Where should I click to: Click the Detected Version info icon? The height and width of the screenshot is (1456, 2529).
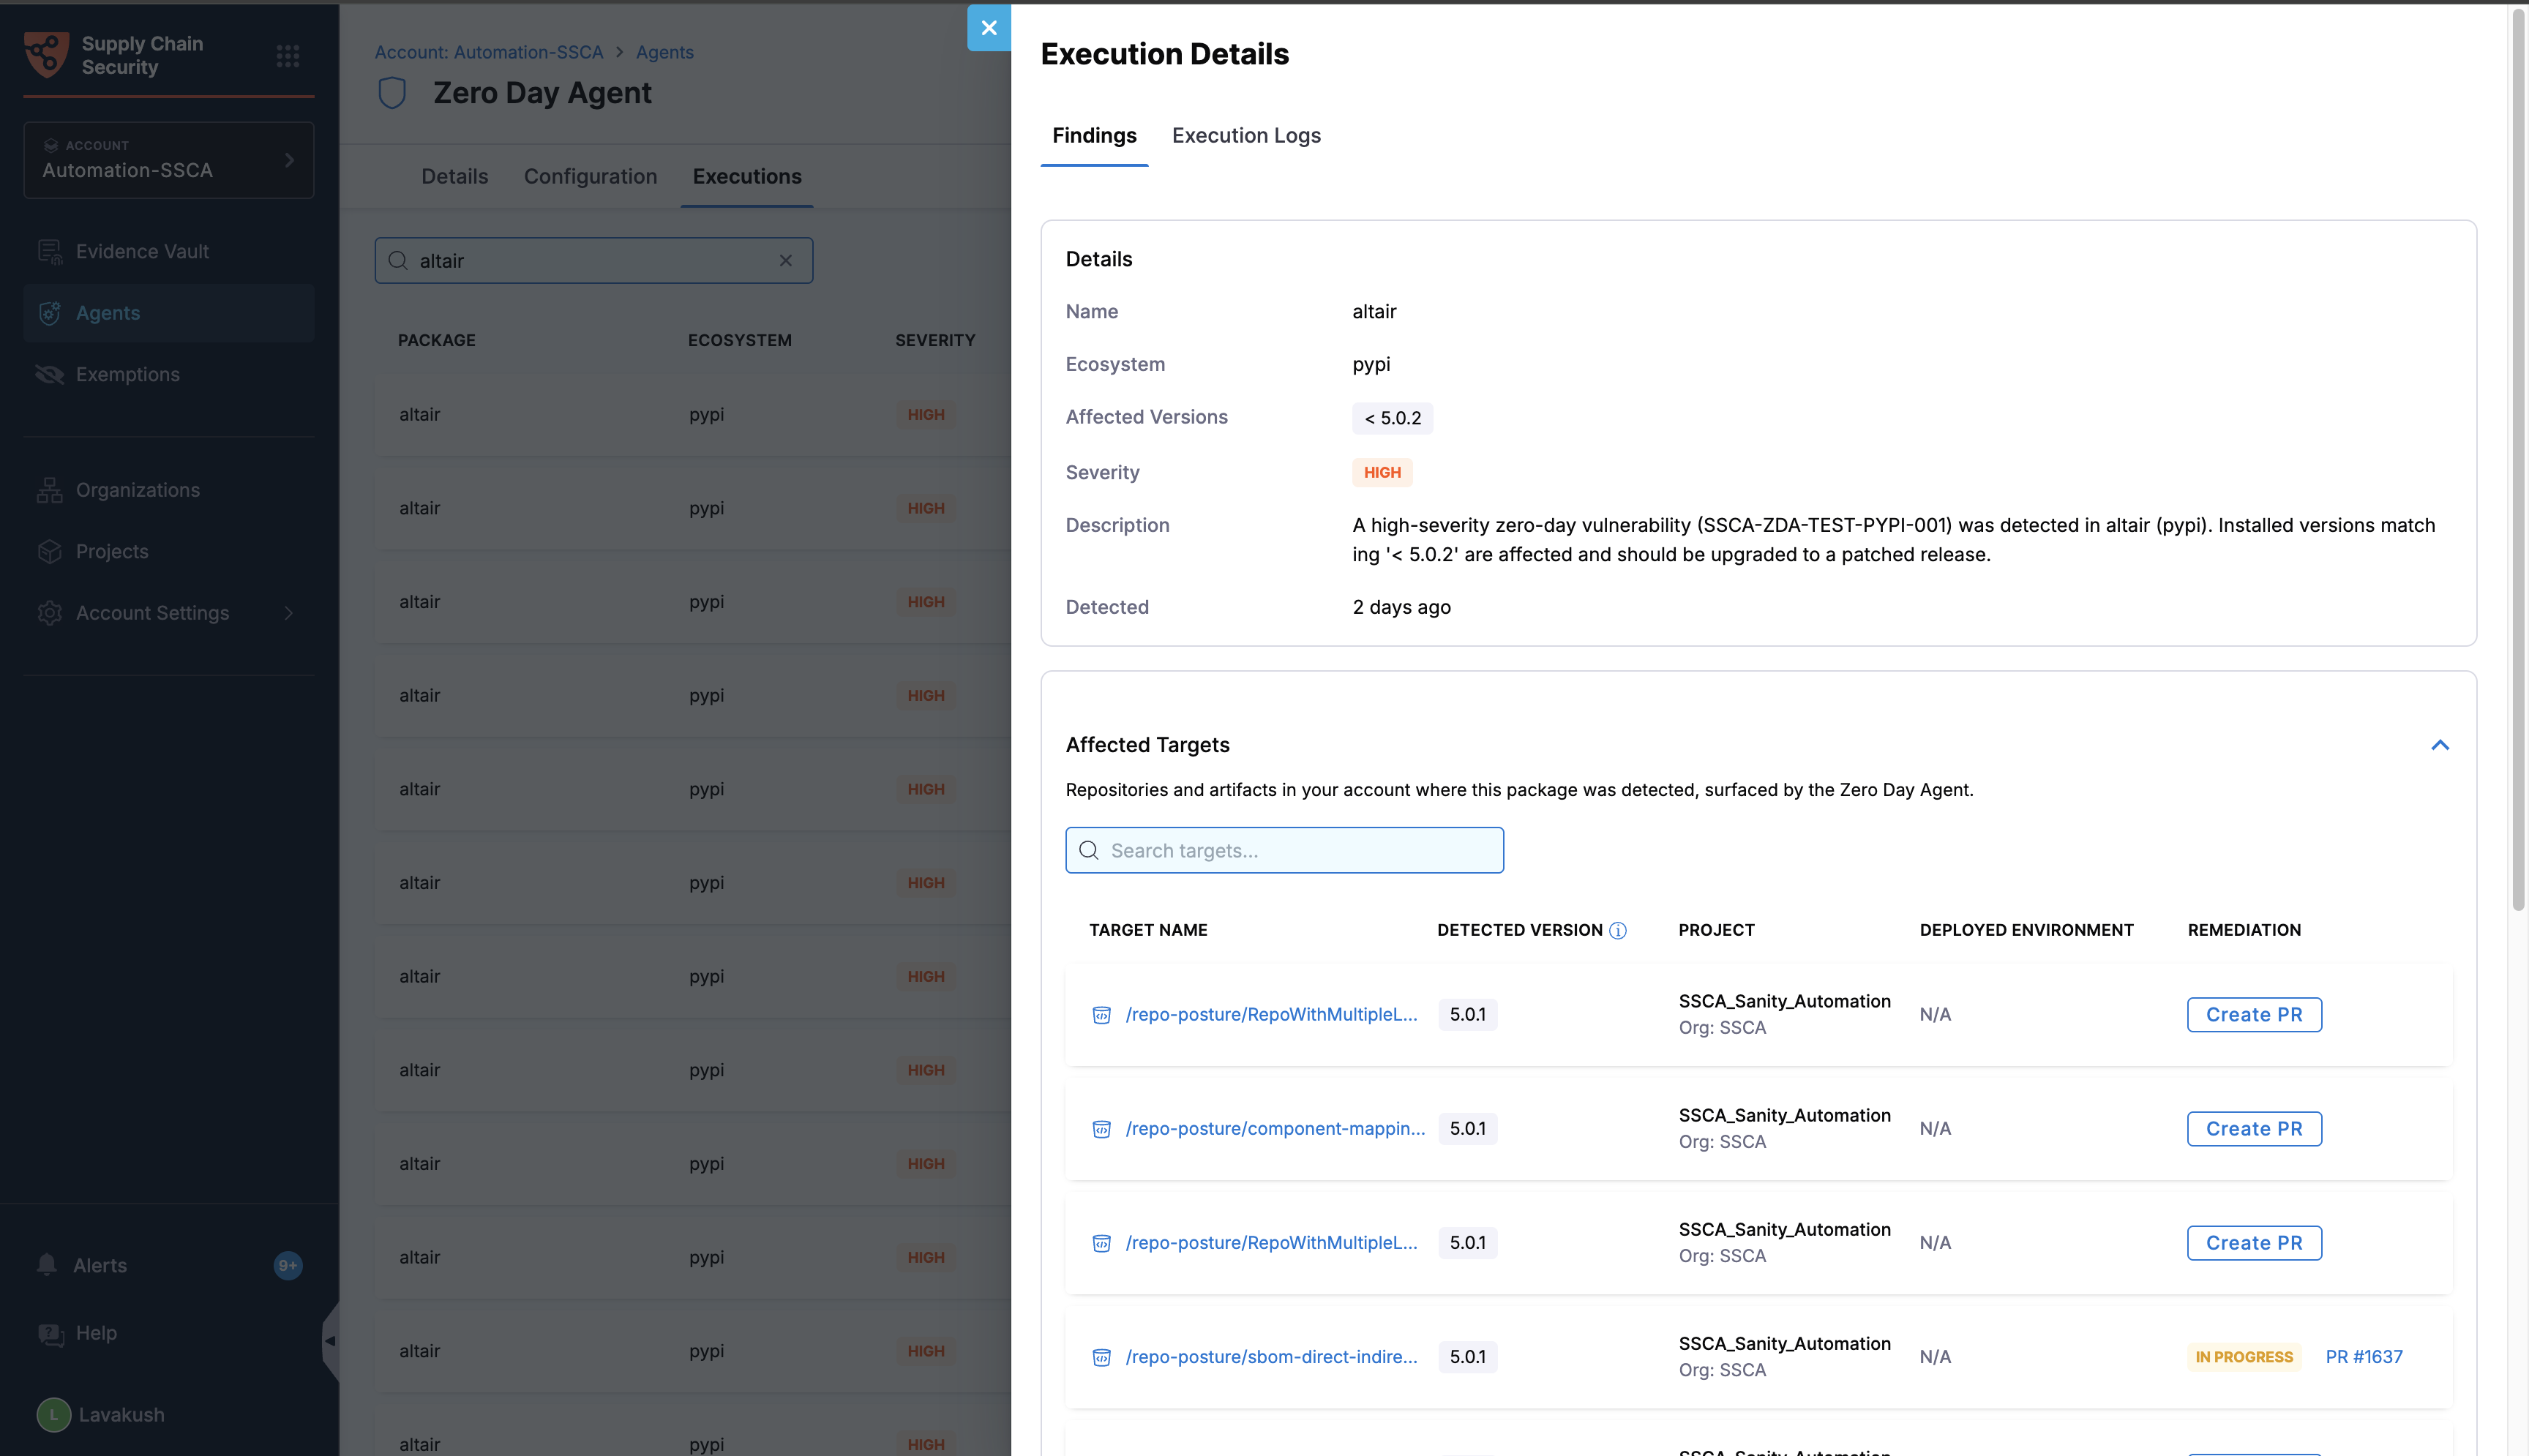click(x=1617, y=930)
